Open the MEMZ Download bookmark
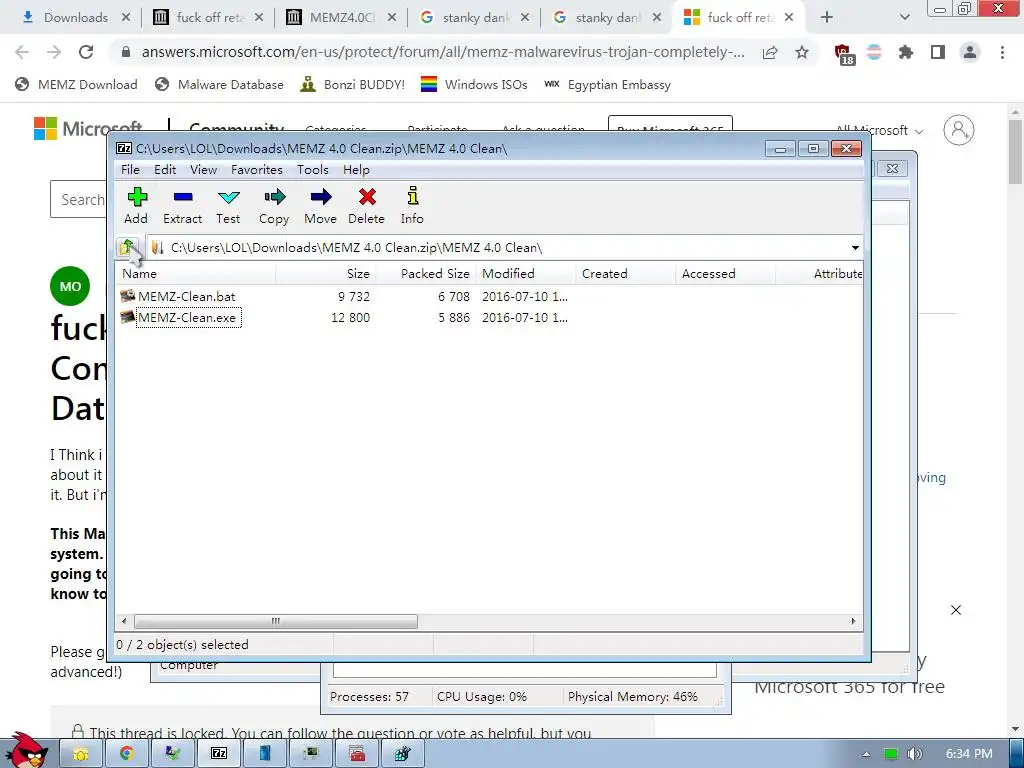The width and height of the screenshot is (1024, 768). tap(76, 84)
